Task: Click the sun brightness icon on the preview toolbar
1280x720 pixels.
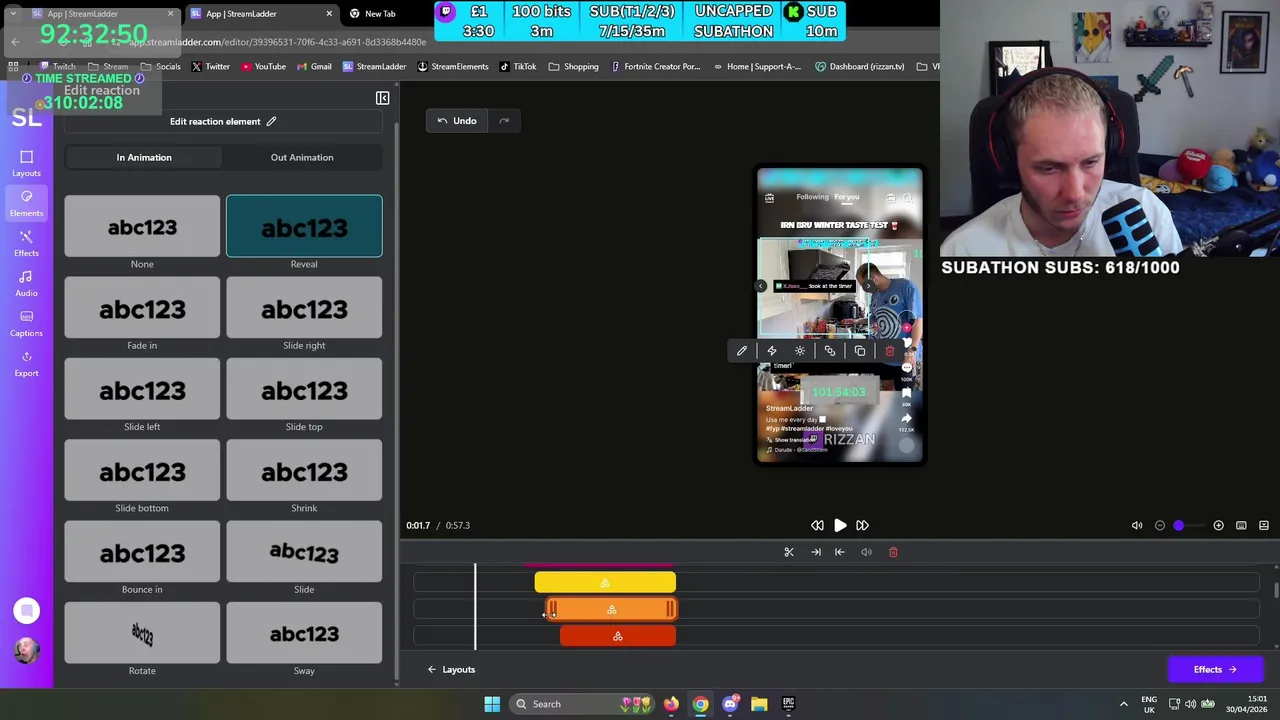Action: (x=800, y=351)
